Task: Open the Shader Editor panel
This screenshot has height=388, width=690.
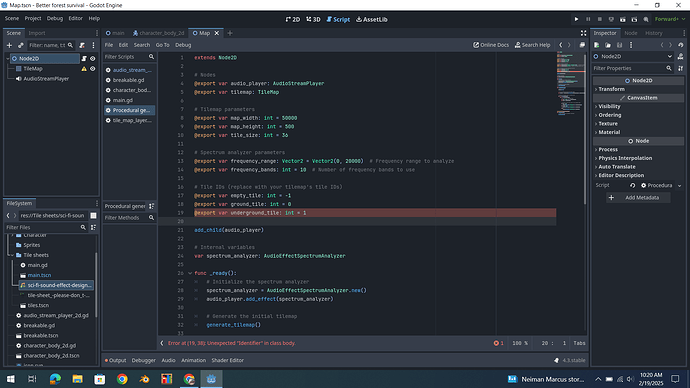Action: 228,360
